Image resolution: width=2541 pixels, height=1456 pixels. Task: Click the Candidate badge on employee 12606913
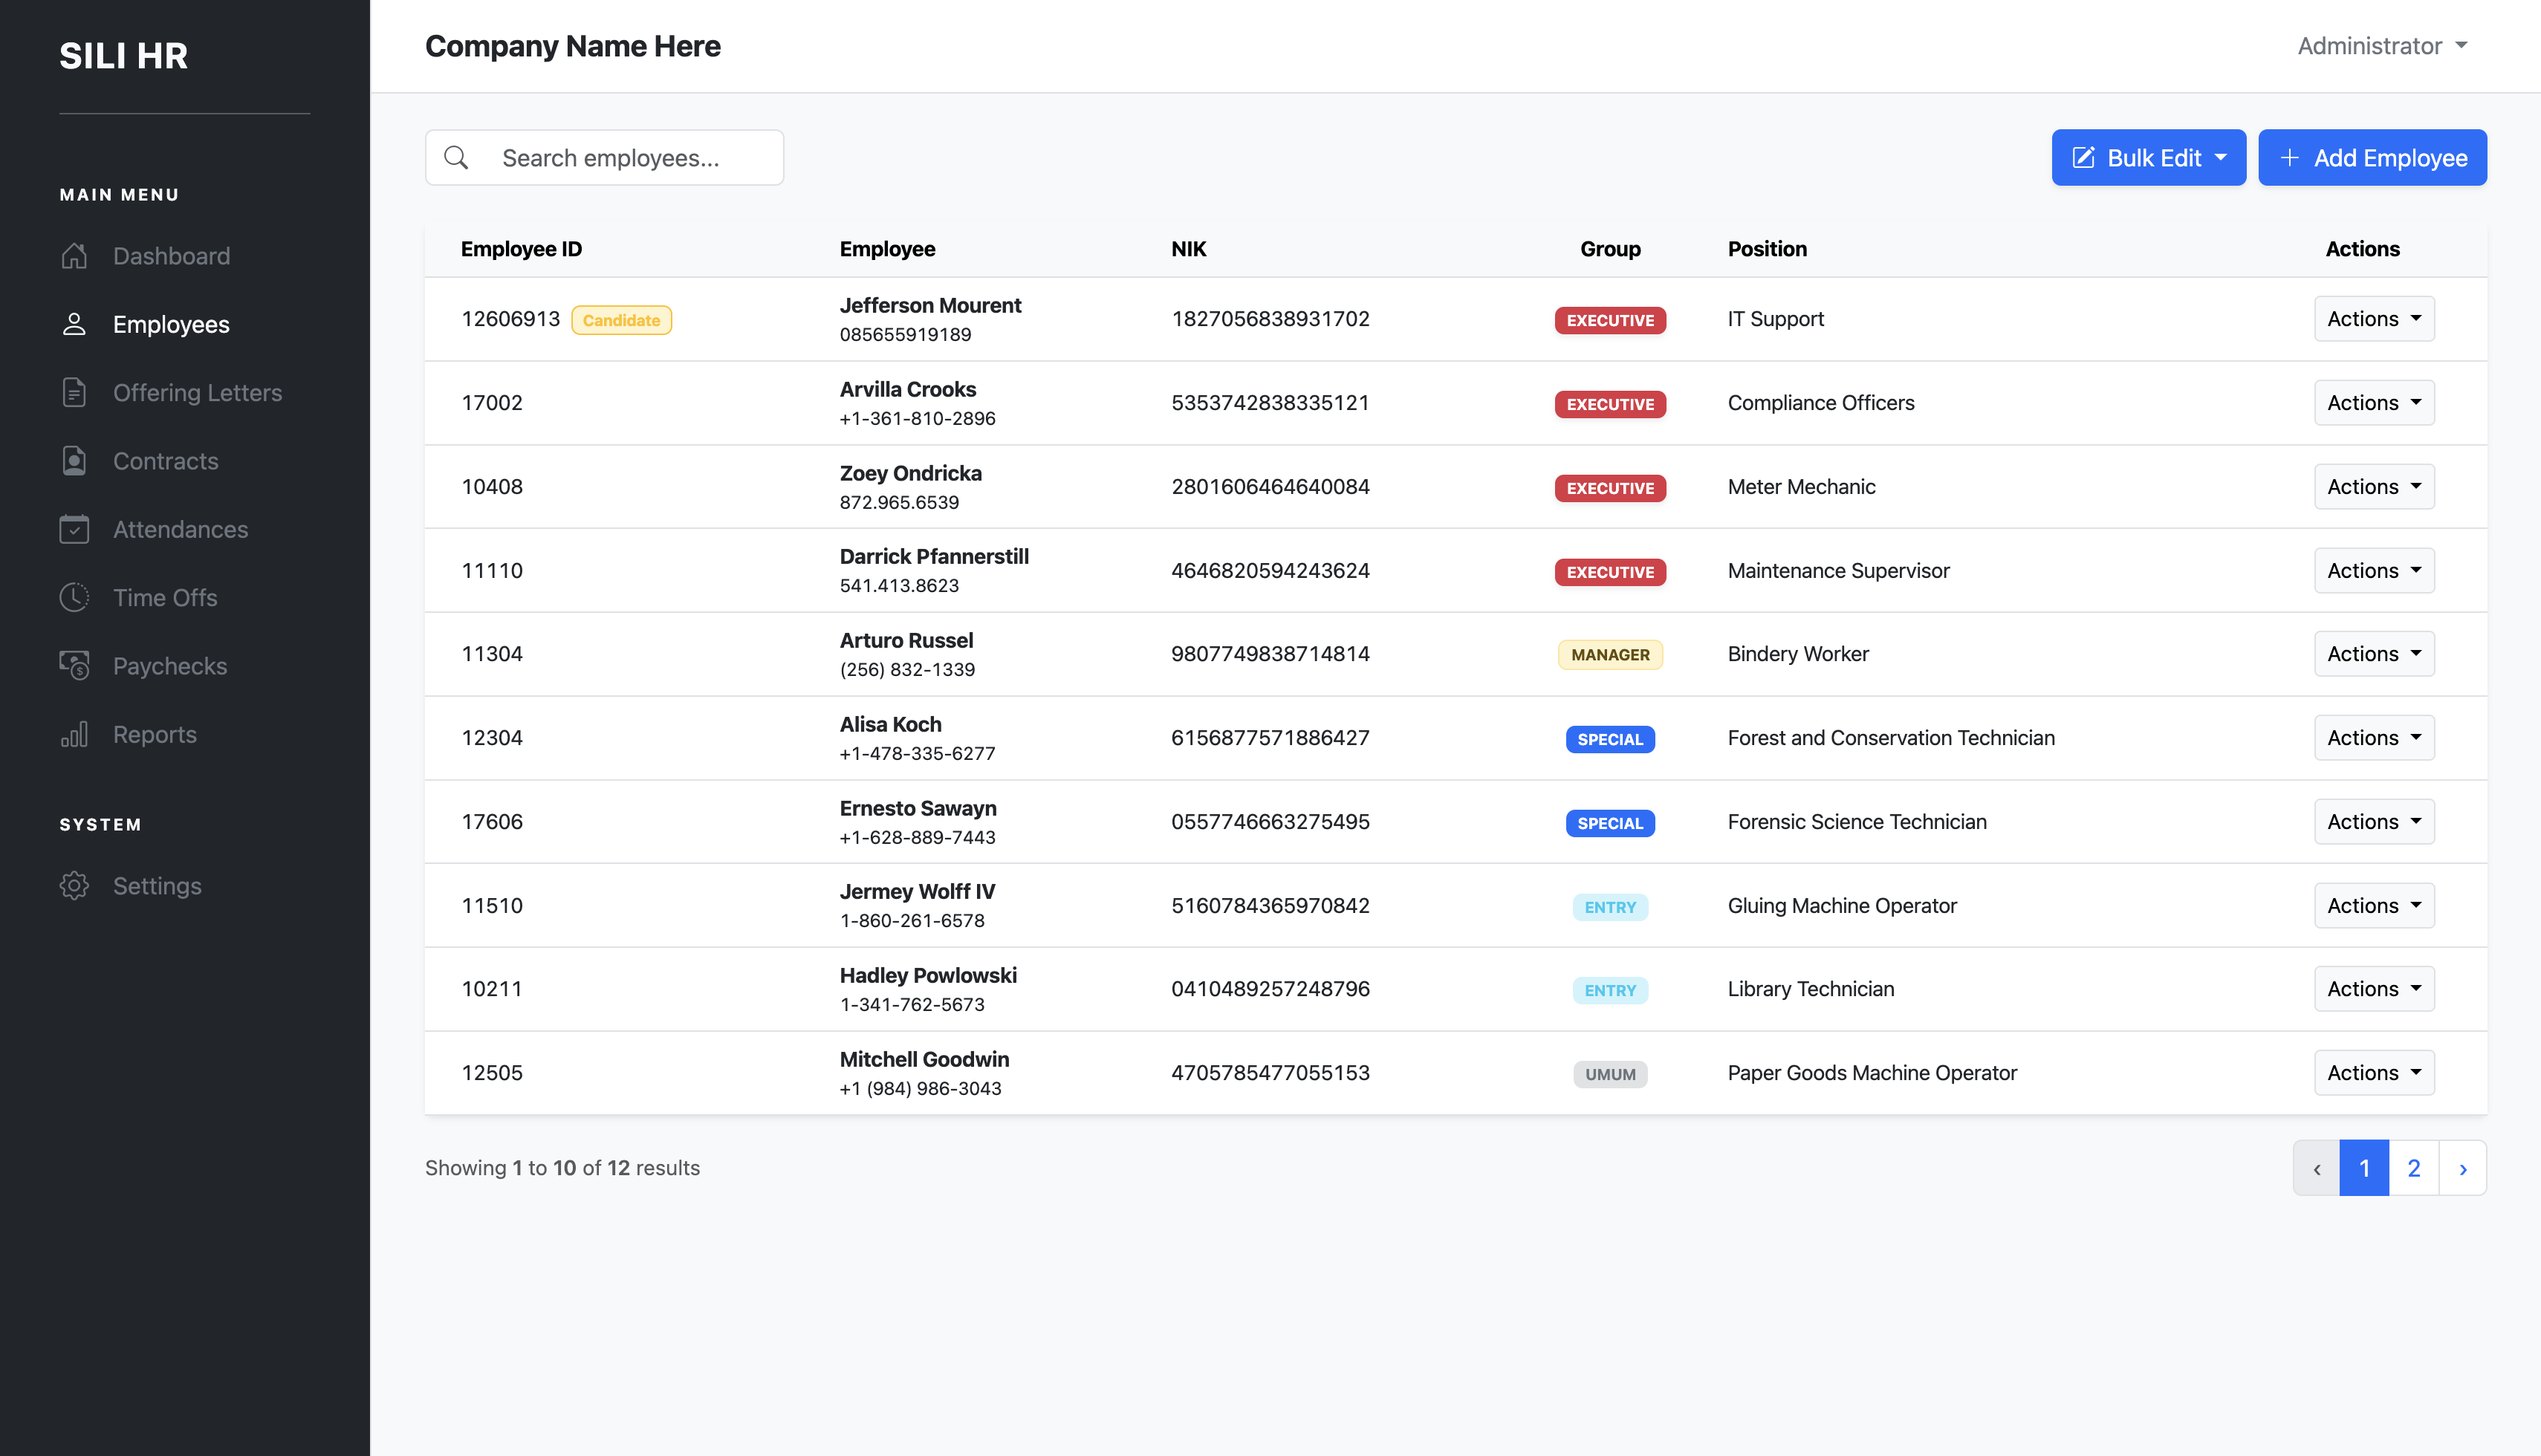(x=621, y=320)
